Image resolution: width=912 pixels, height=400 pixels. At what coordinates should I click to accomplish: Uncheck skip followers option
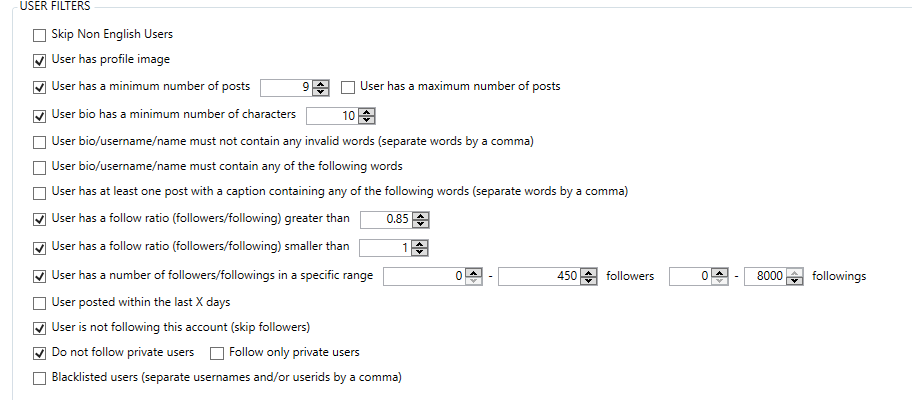pos(40,328)
